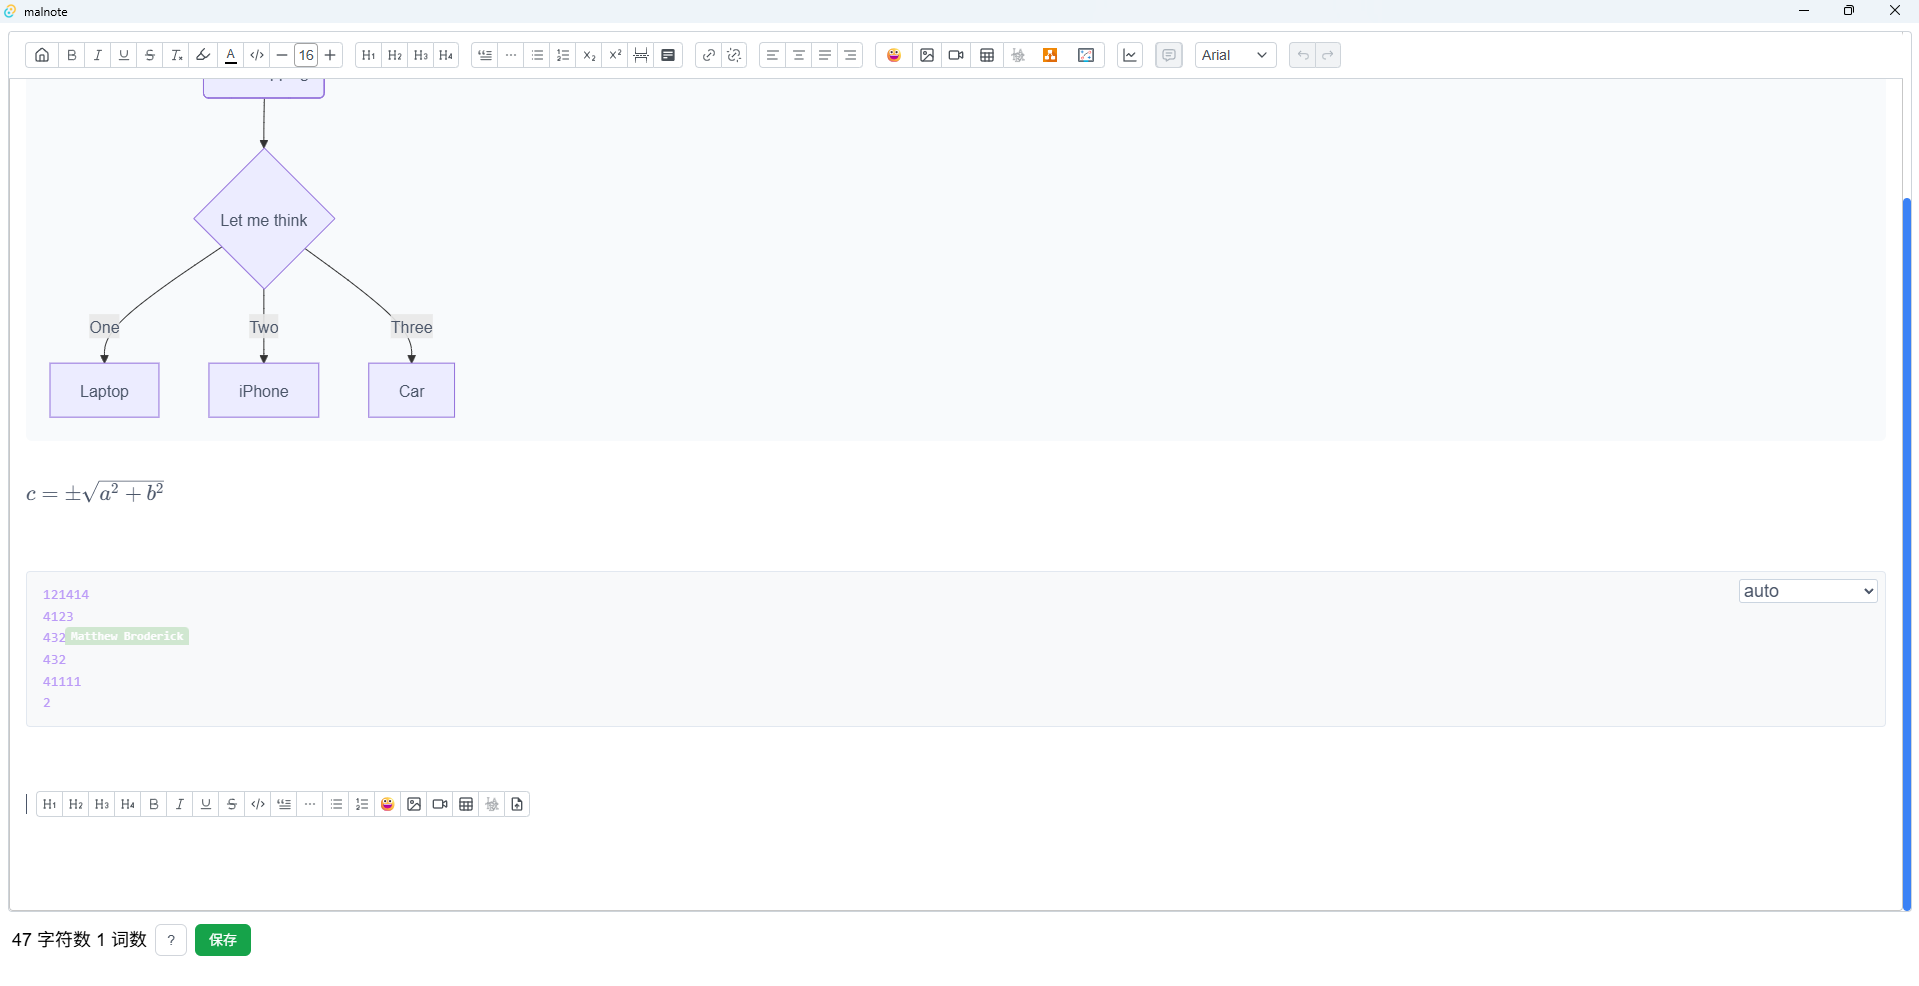Insert an image using the toolbar icon
The image size is (1919, 986).
pos(927,55)
